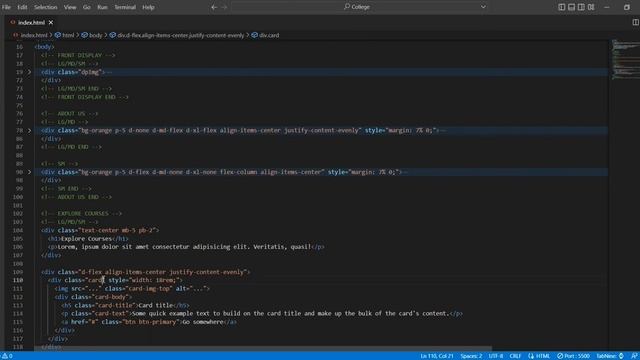
Task: Close the index.html tab
Action: tap(51, 22)
